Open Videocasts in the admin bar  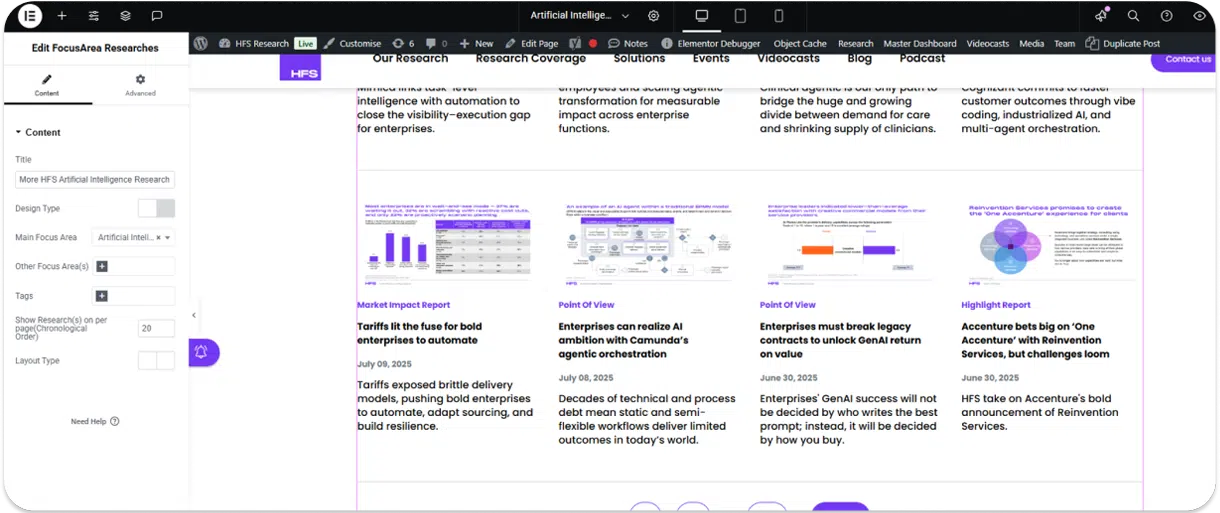pyautogui.click(x=988, y=43)
